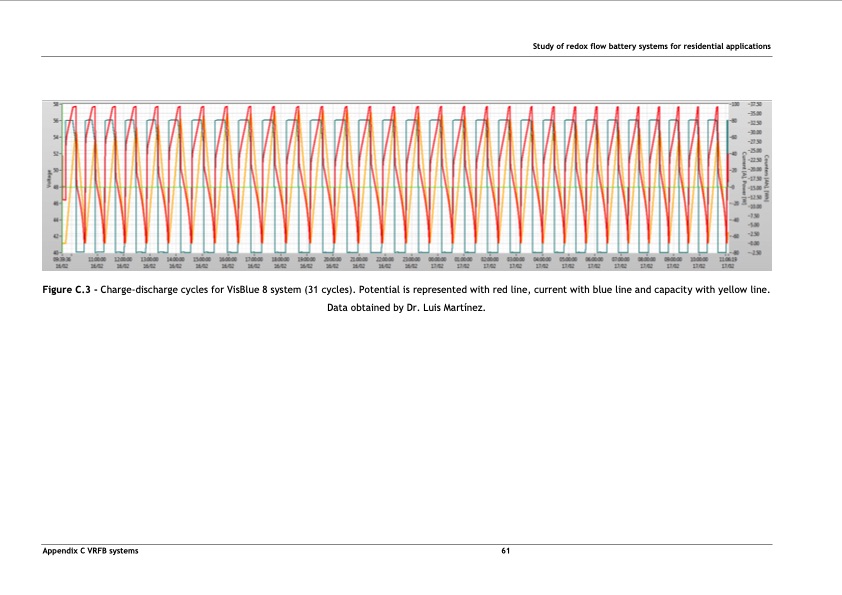Click the '15:00:00' time label on the chart axis
This screenshot has width=842, height=595.
201,259
